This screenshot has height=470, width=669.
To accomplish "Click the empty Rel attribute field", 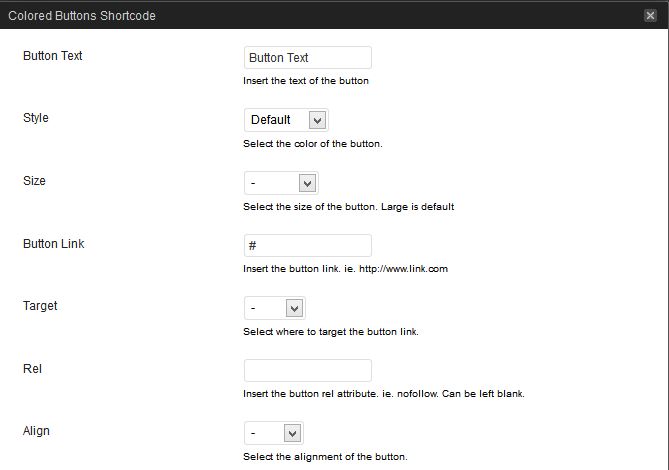I will coord(307,370).
